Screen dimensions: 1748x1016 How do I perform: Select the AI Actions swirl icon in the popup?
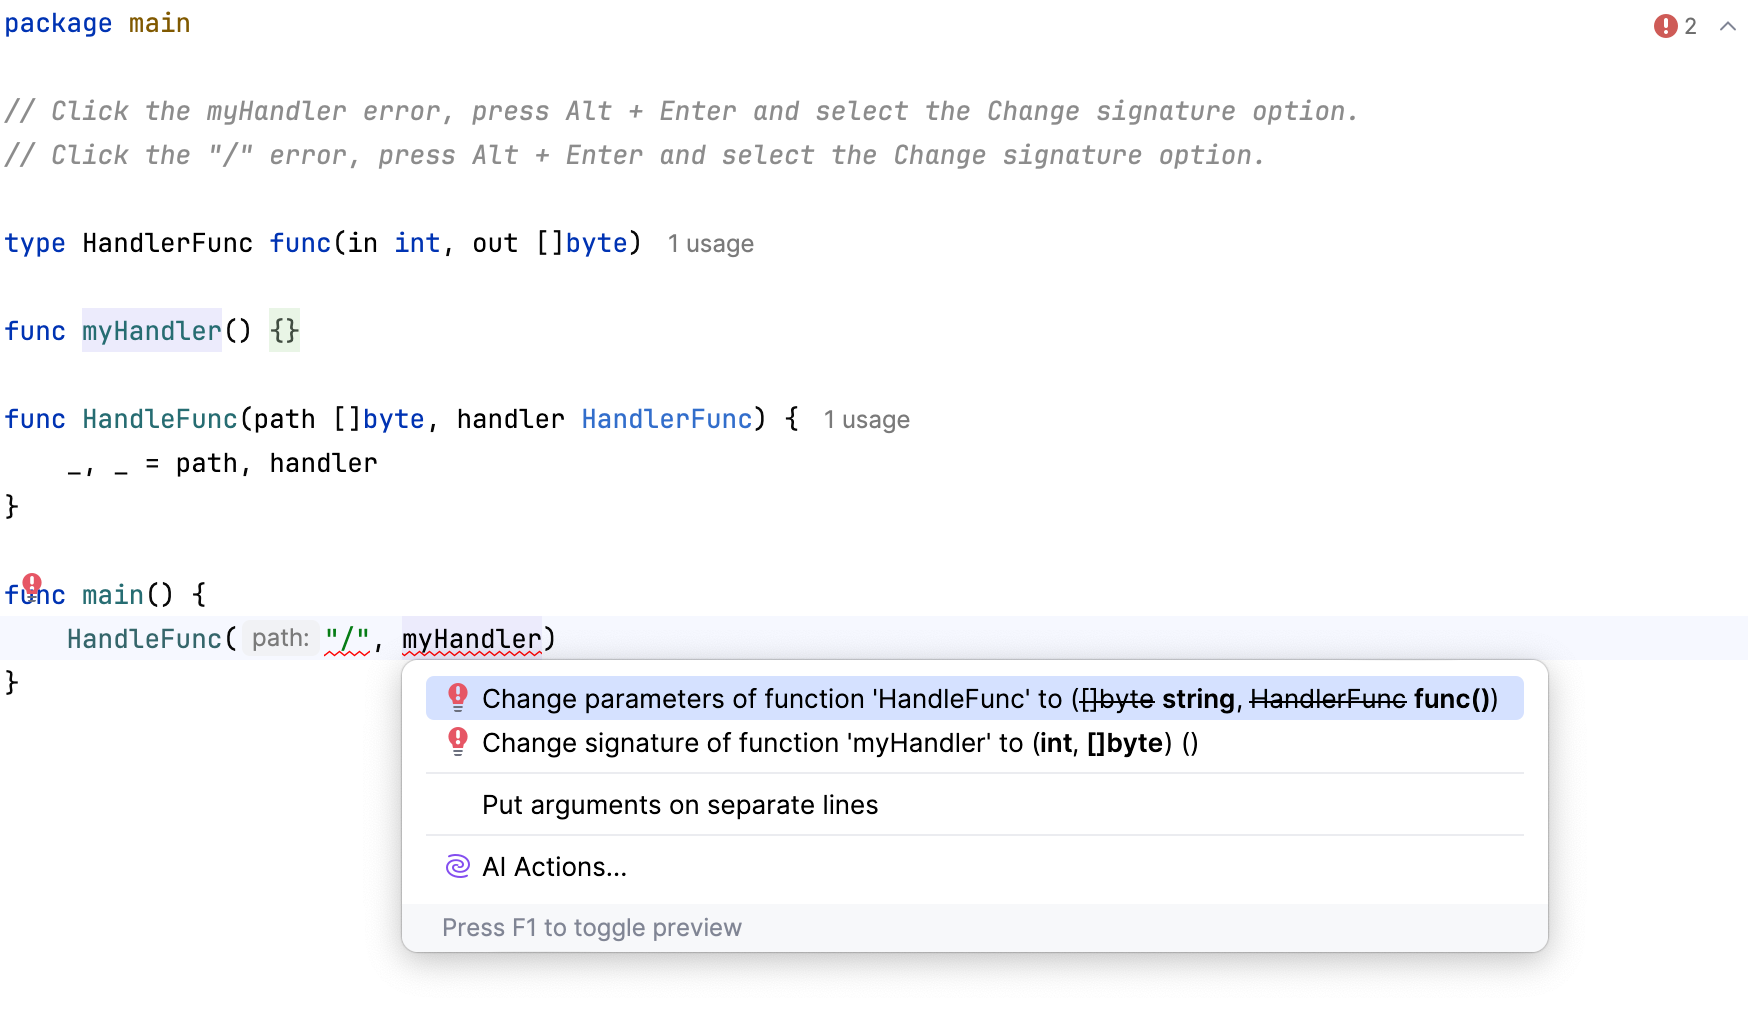tap(457, 866)
